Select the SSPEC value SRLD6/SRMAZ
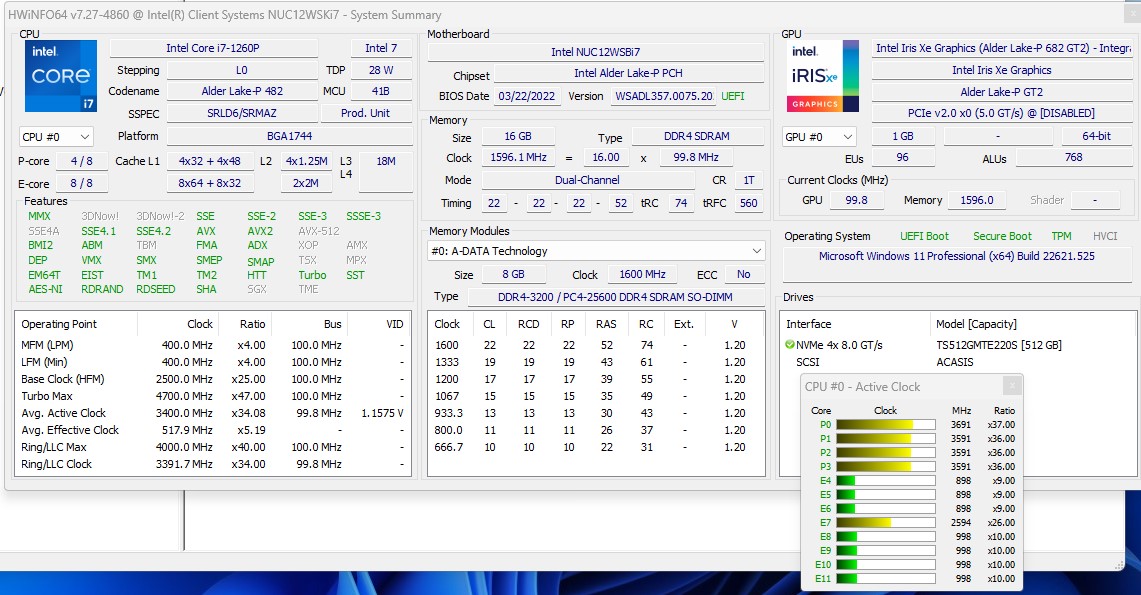1141x595 pixels. coord(242,113)
